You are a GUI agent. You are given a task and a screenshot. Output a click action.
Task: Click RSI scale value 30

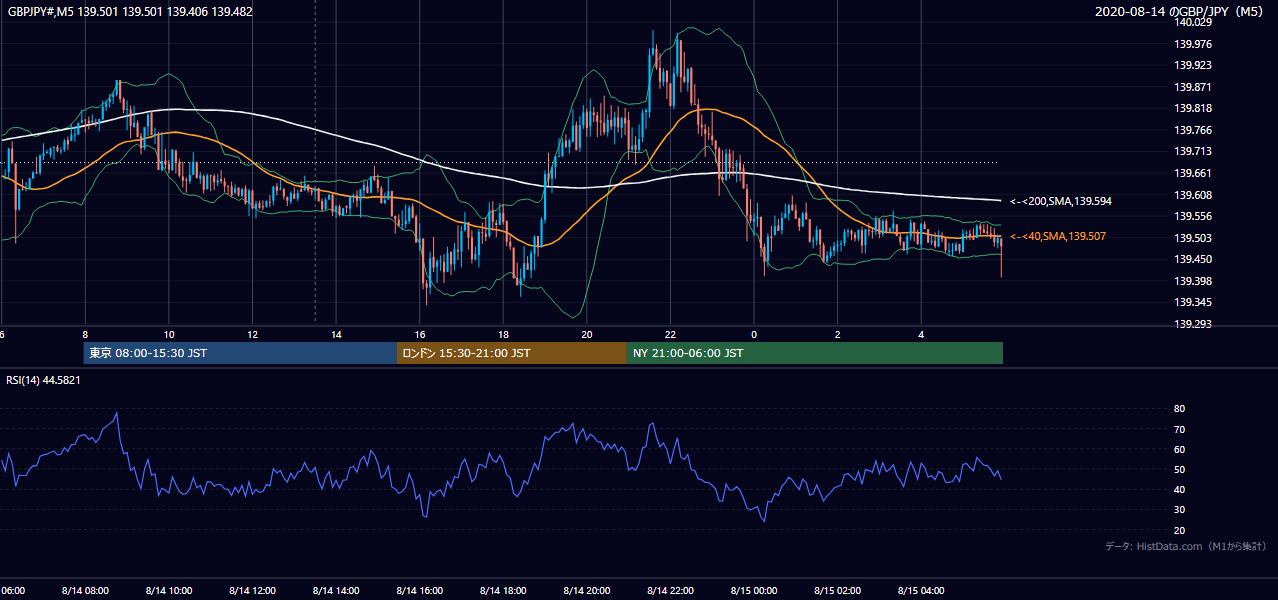1180,510
